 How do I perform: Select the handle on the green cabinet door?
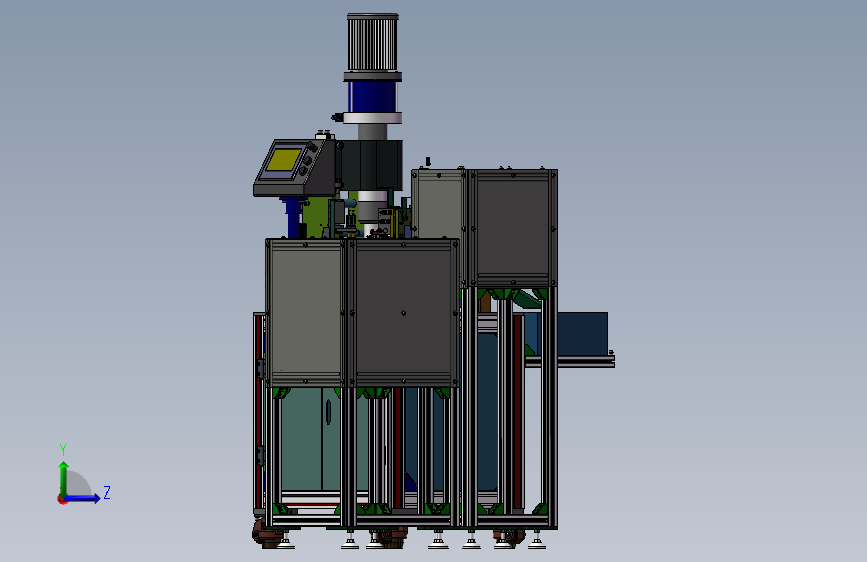tap(328, 413)
